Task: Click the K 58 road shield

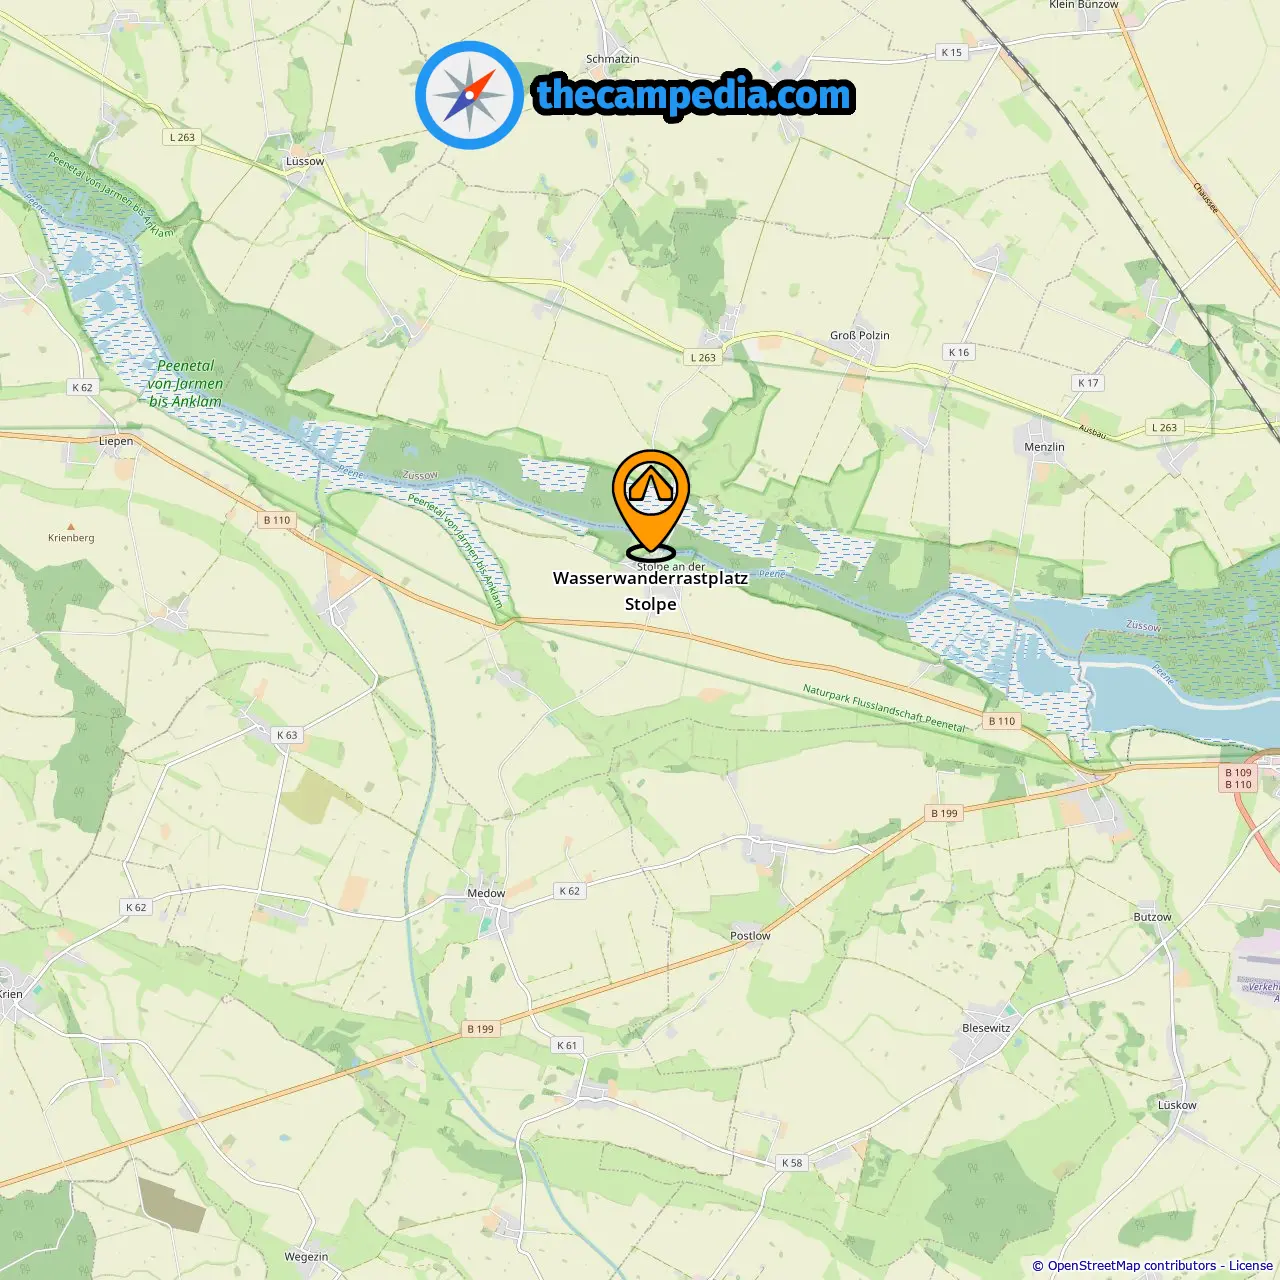Action: (x=791, y=1163)
